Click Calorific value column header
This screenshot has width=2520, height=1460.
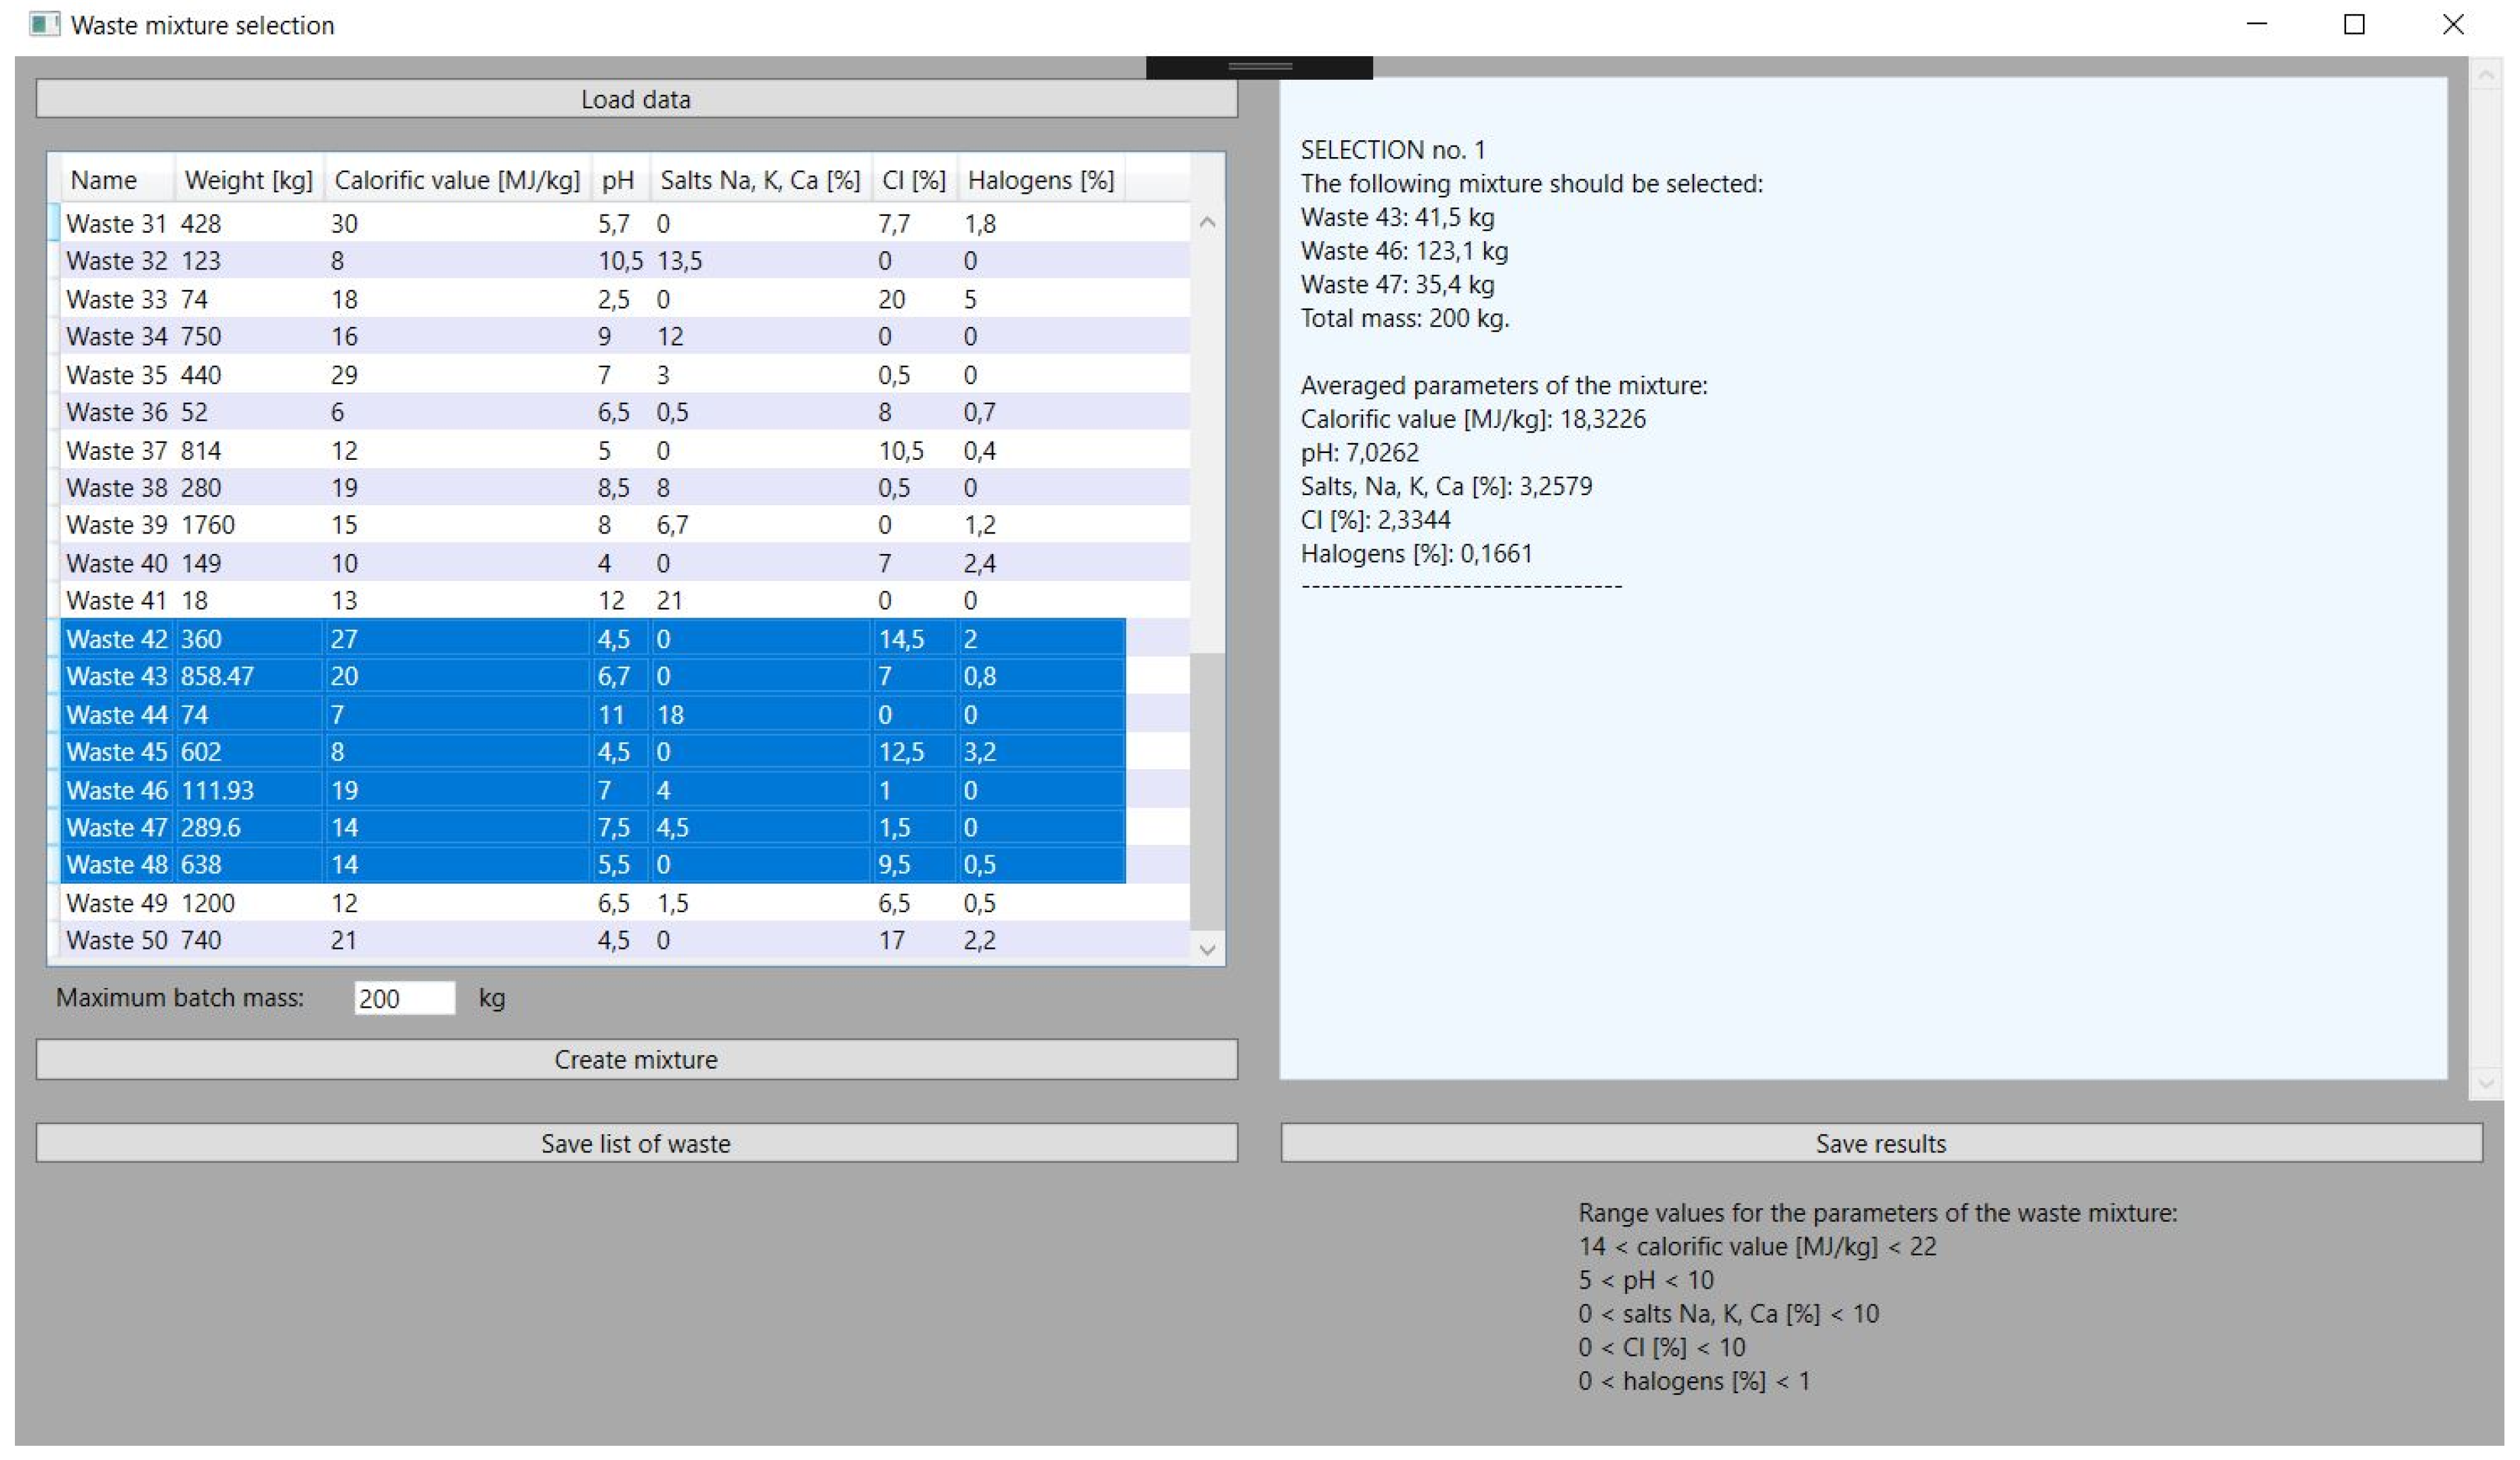pos(457,180)
